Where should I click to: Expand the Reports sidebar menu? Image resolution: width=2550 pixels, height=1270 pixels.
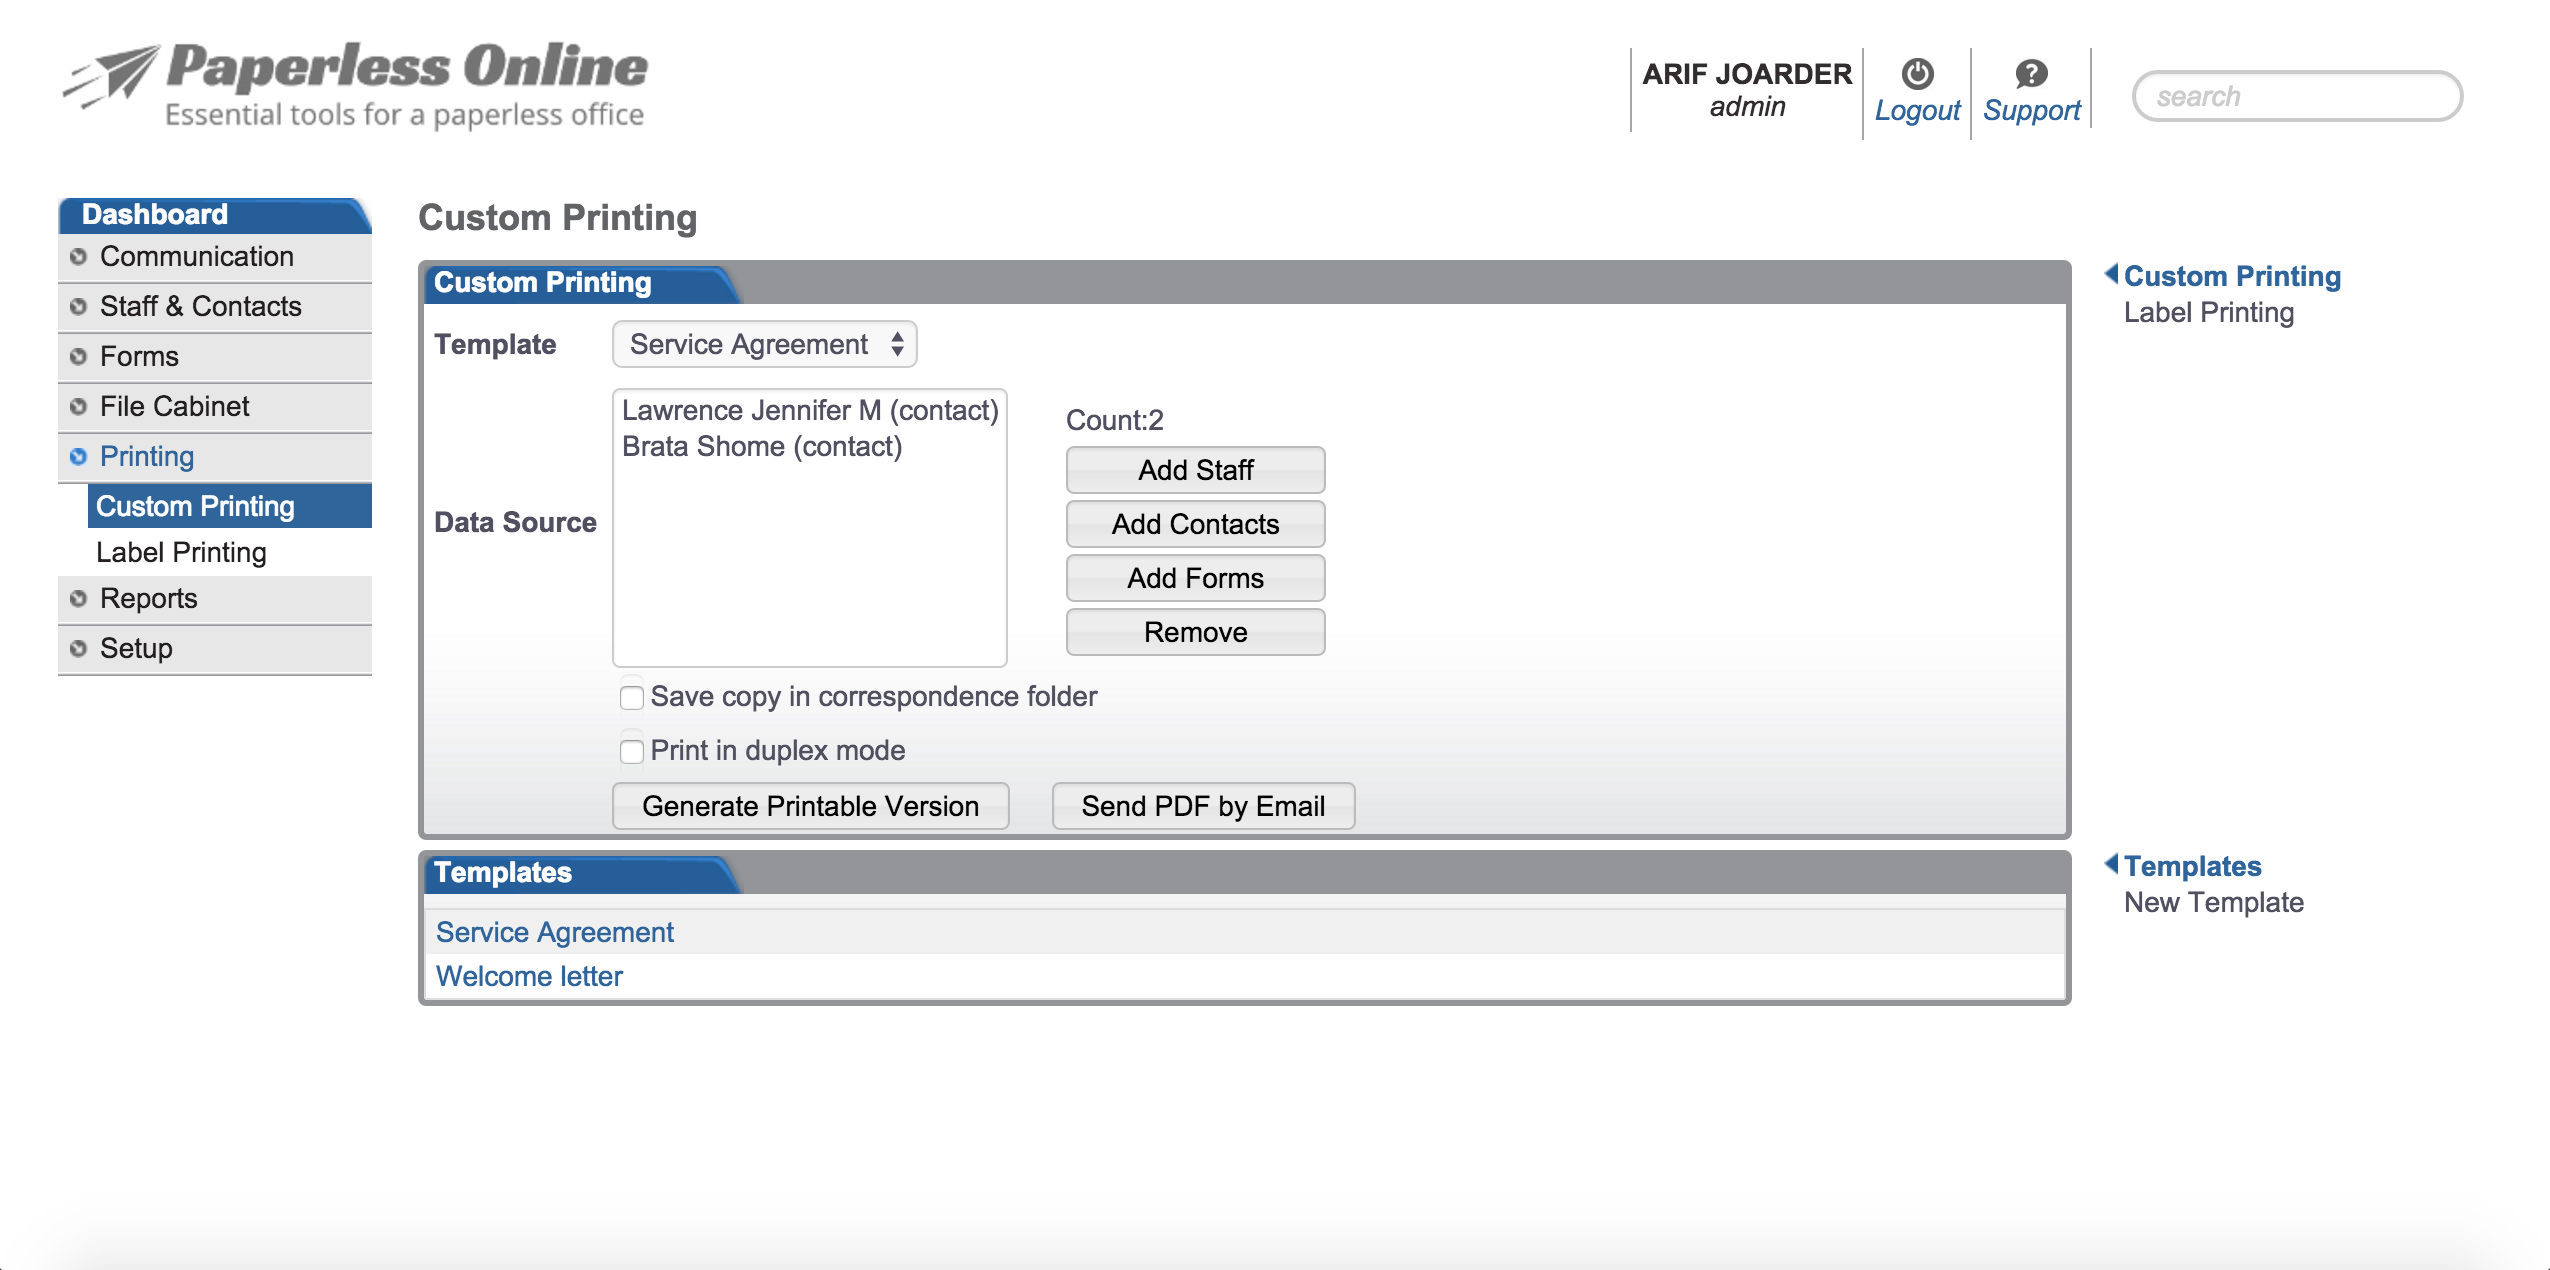pos(148,599)
